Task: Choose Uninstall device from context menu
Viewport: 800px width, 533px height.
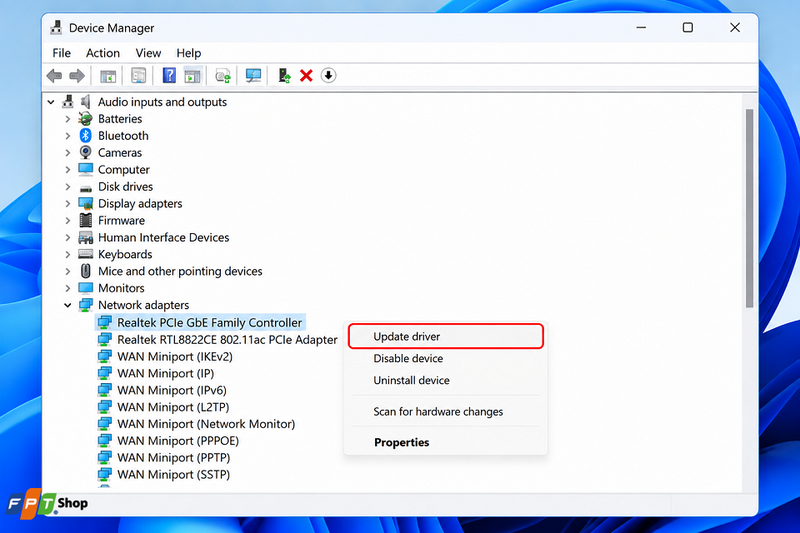Action: pos(446,380)
